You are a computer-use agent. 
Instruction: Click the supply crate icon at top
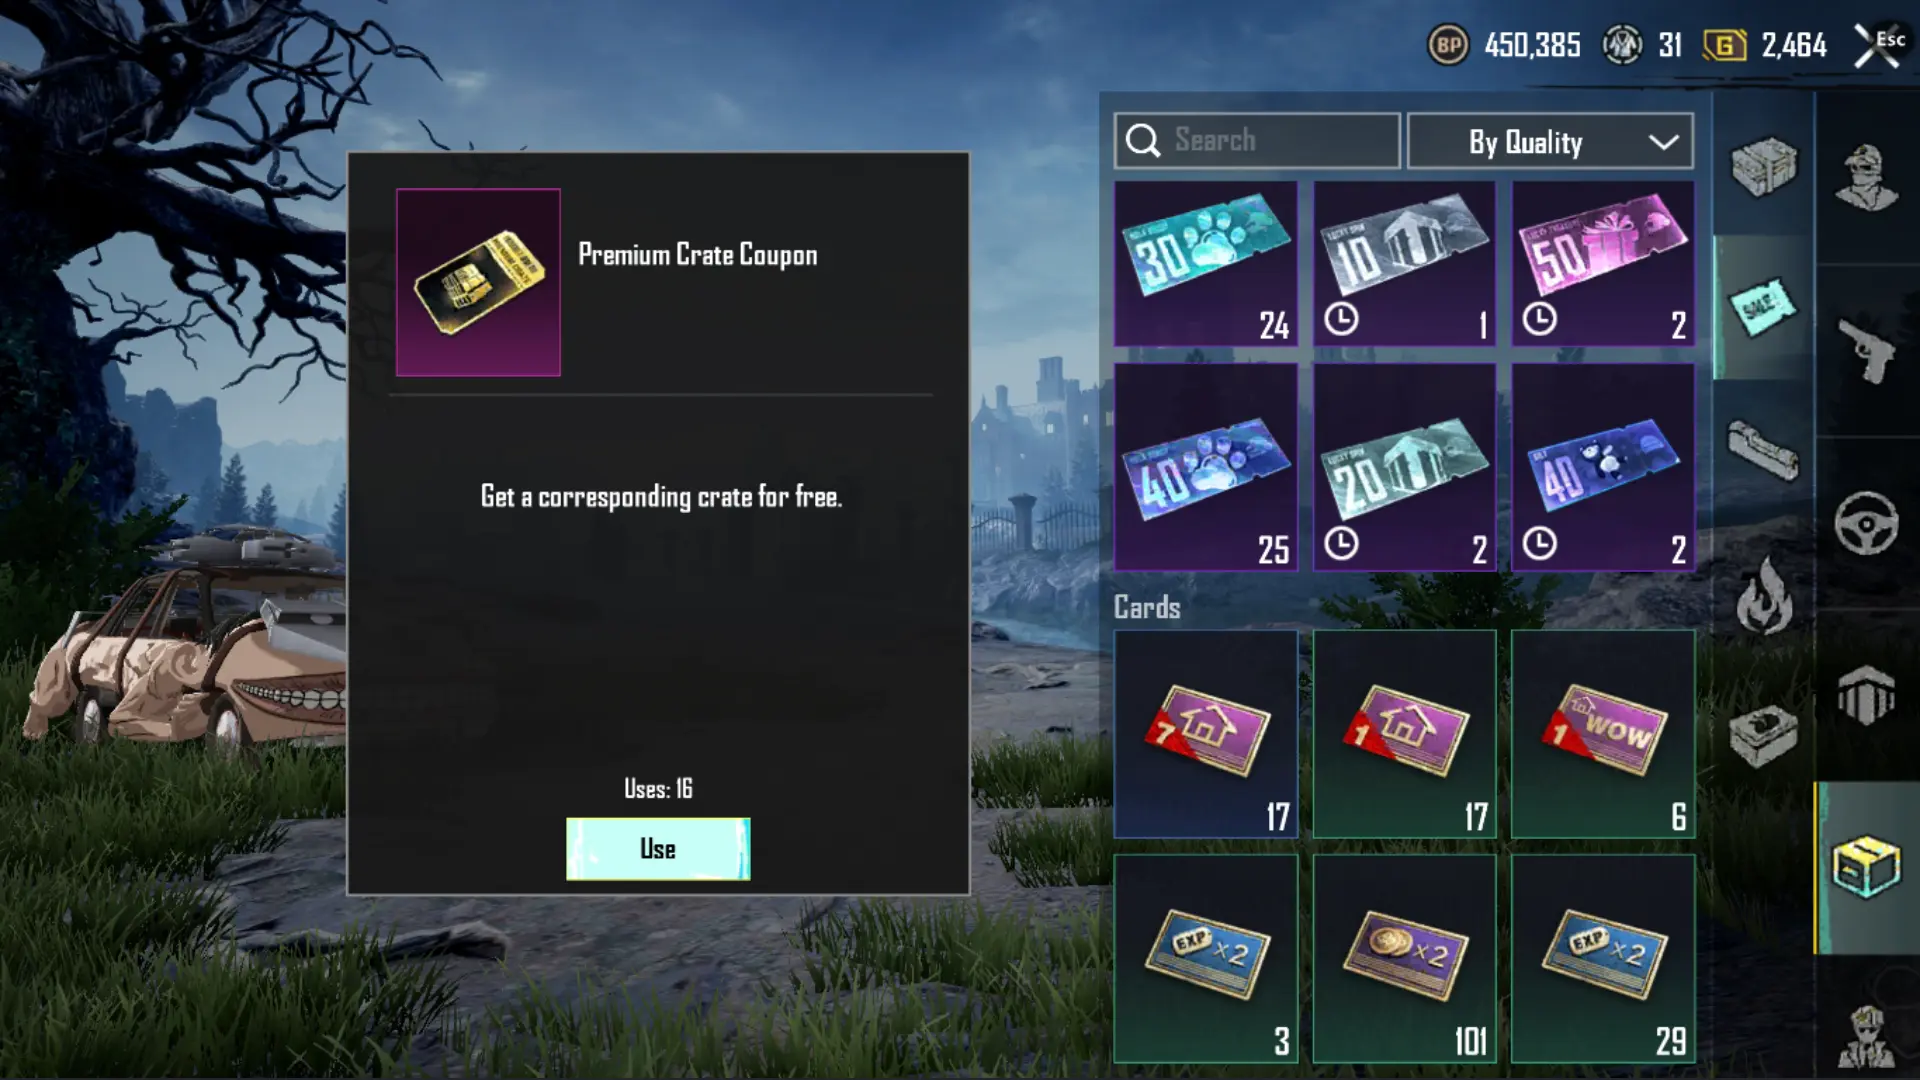click(x=1764, y=166)
